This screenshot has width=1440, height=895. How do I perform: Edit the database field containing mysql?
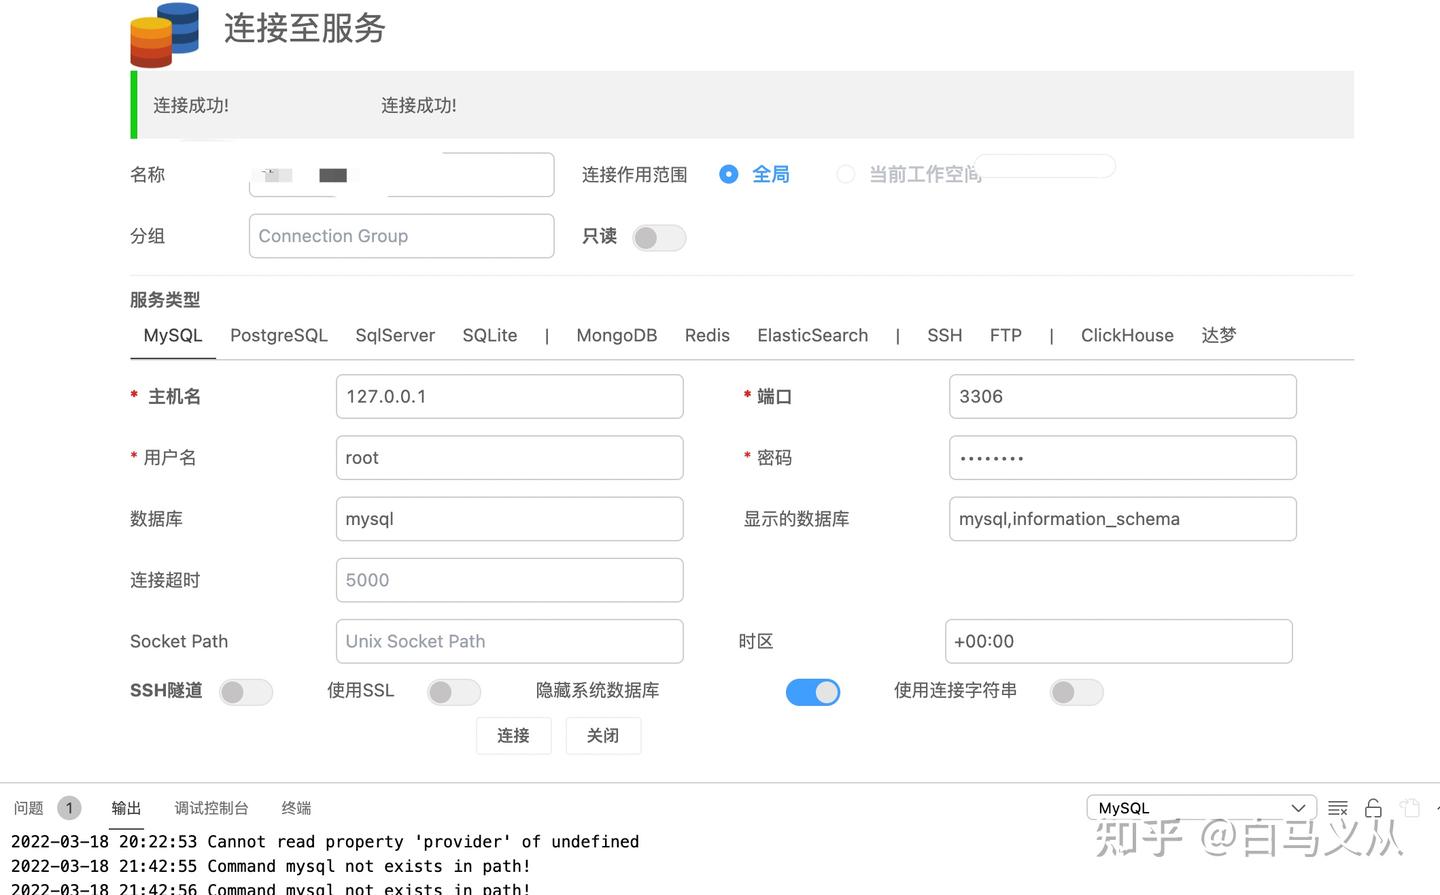click(510, 519)
